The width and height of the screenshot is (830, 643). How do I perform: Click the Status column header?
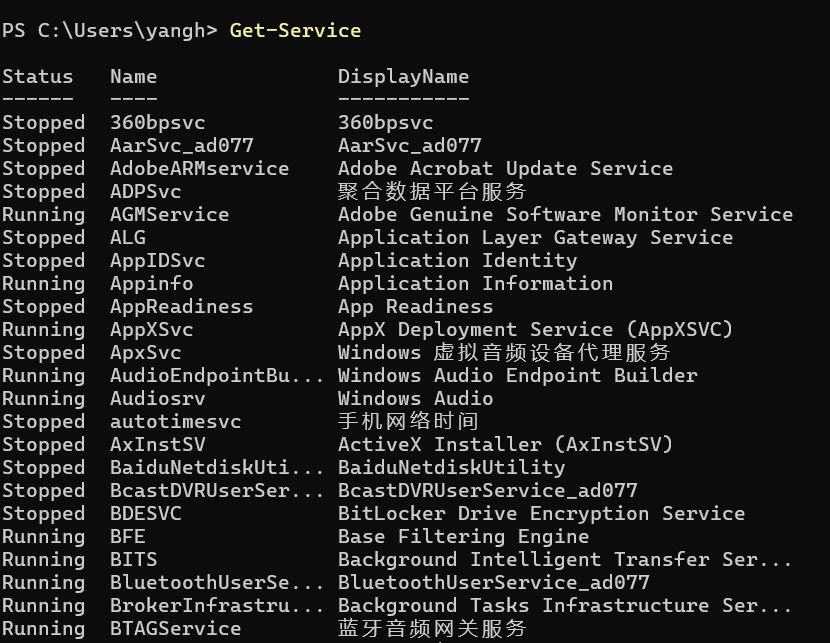[37, 76]
